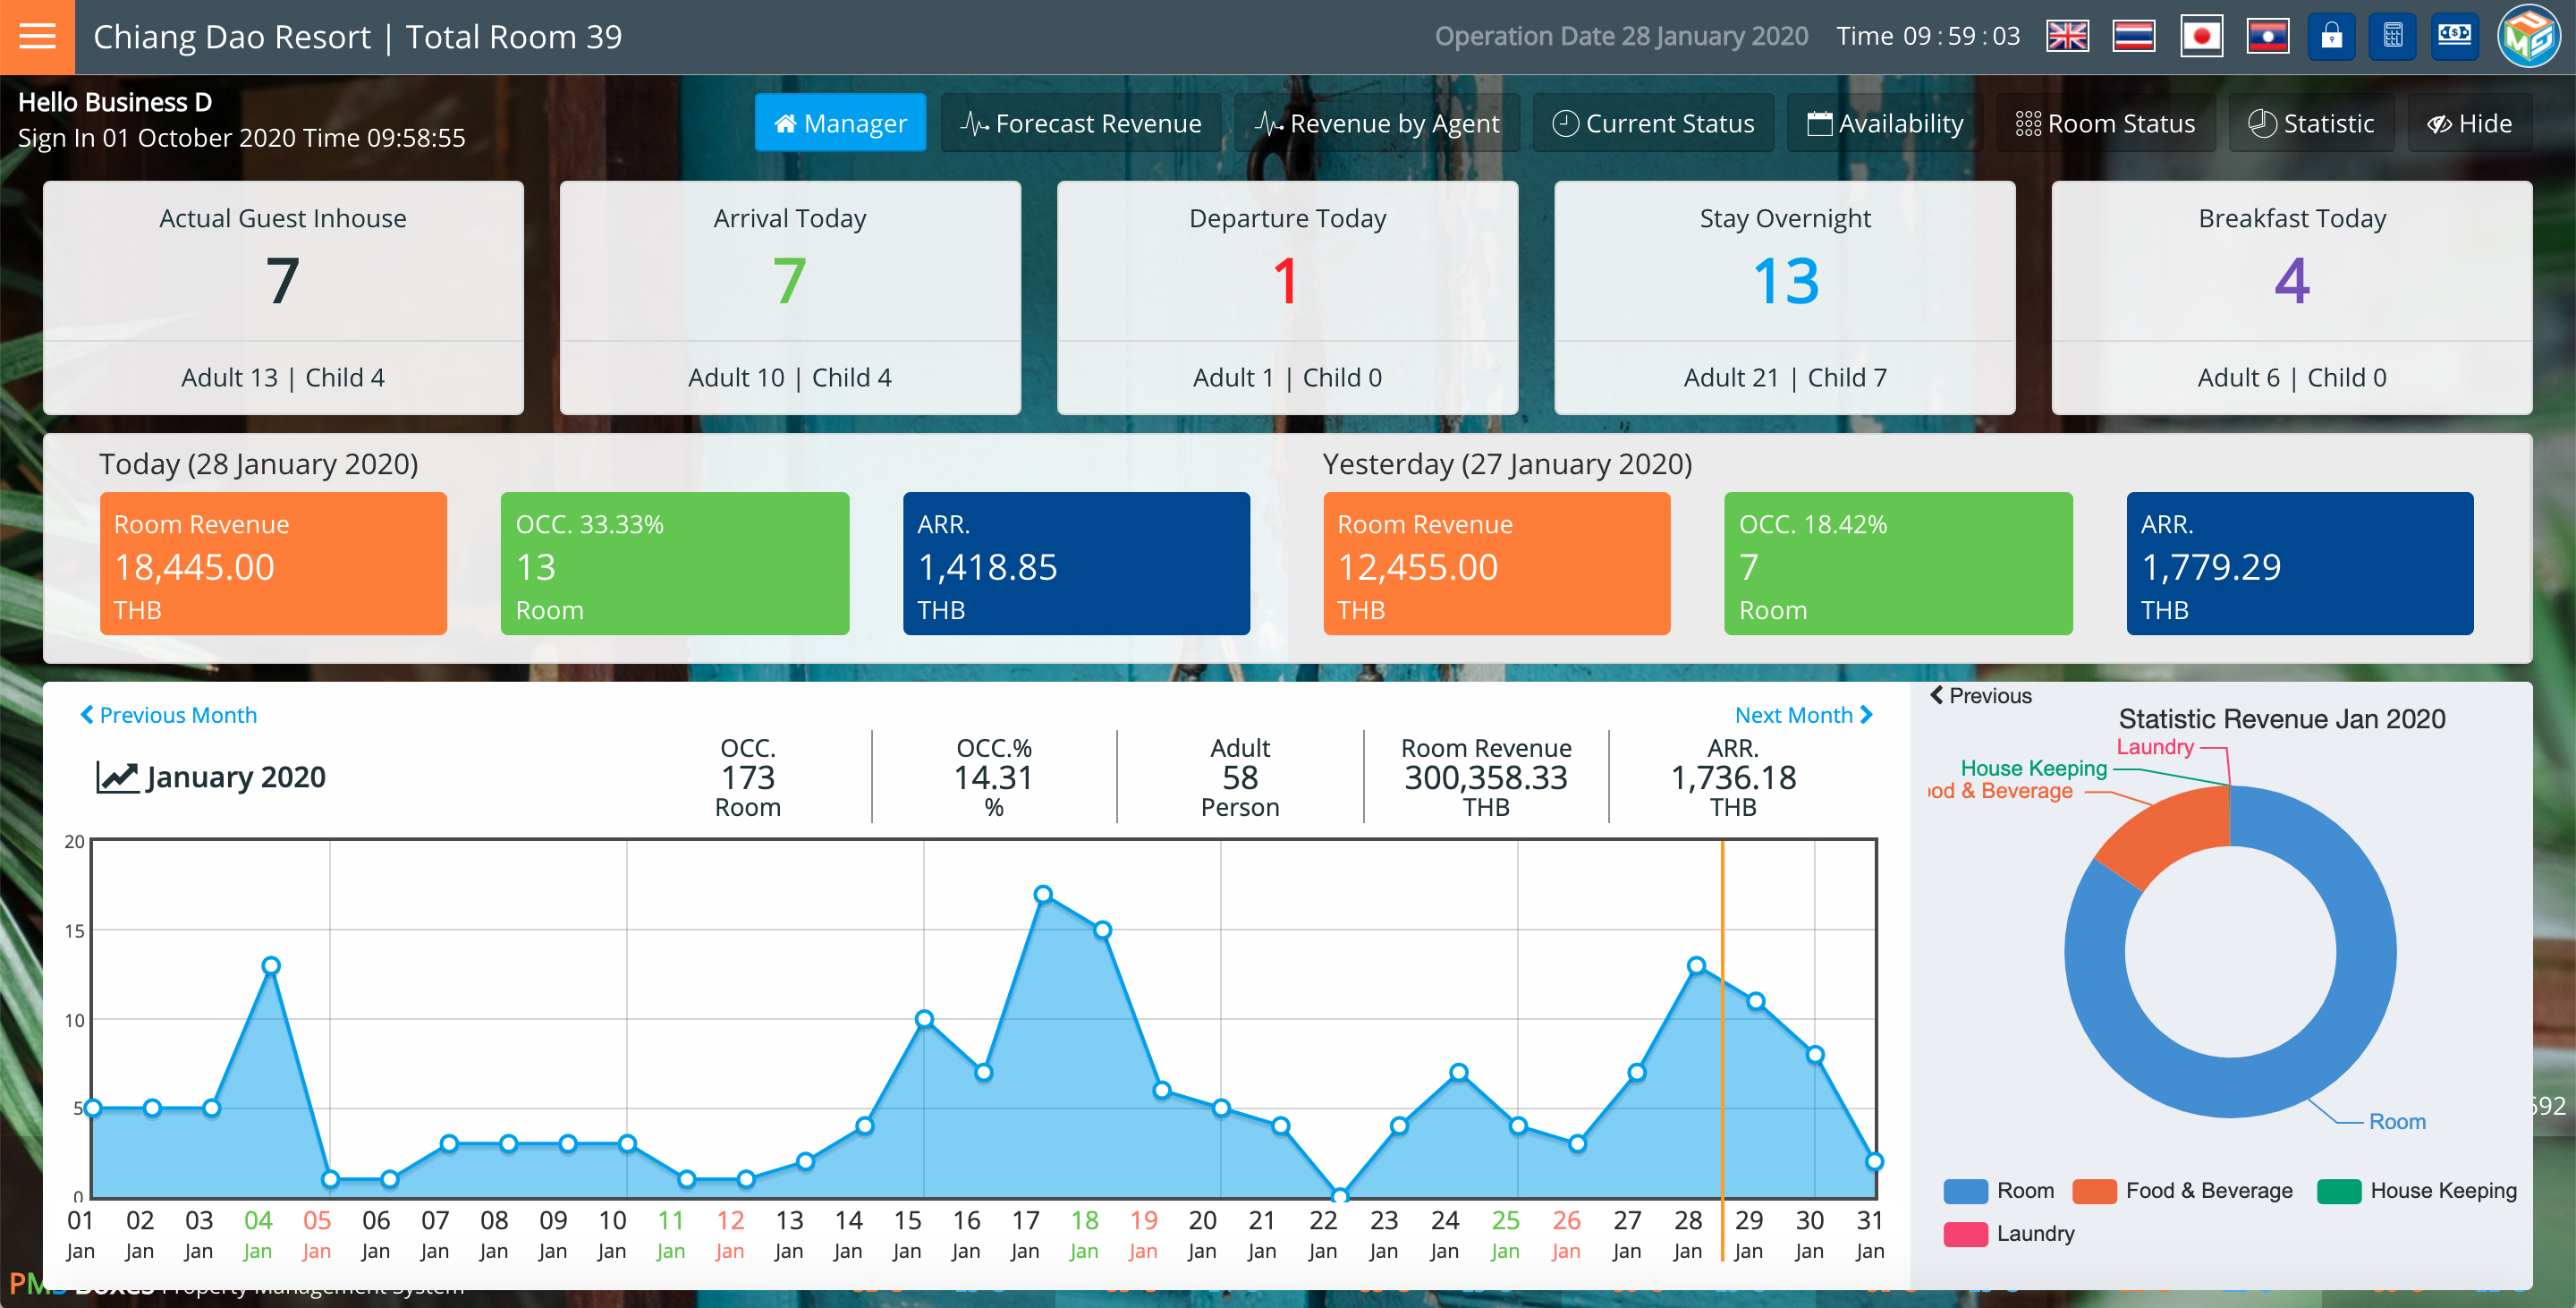Switch to Room Status tab

coord(2105,123)
